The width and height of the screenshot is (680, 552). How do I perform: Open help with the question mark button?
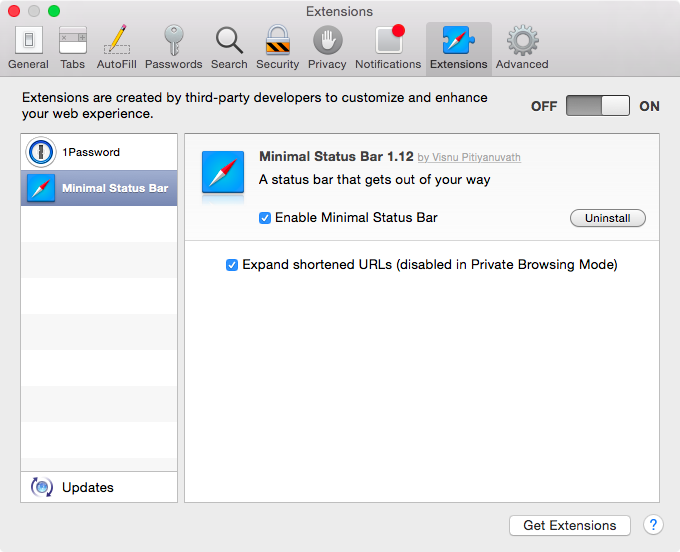click(x=653, y=525)
